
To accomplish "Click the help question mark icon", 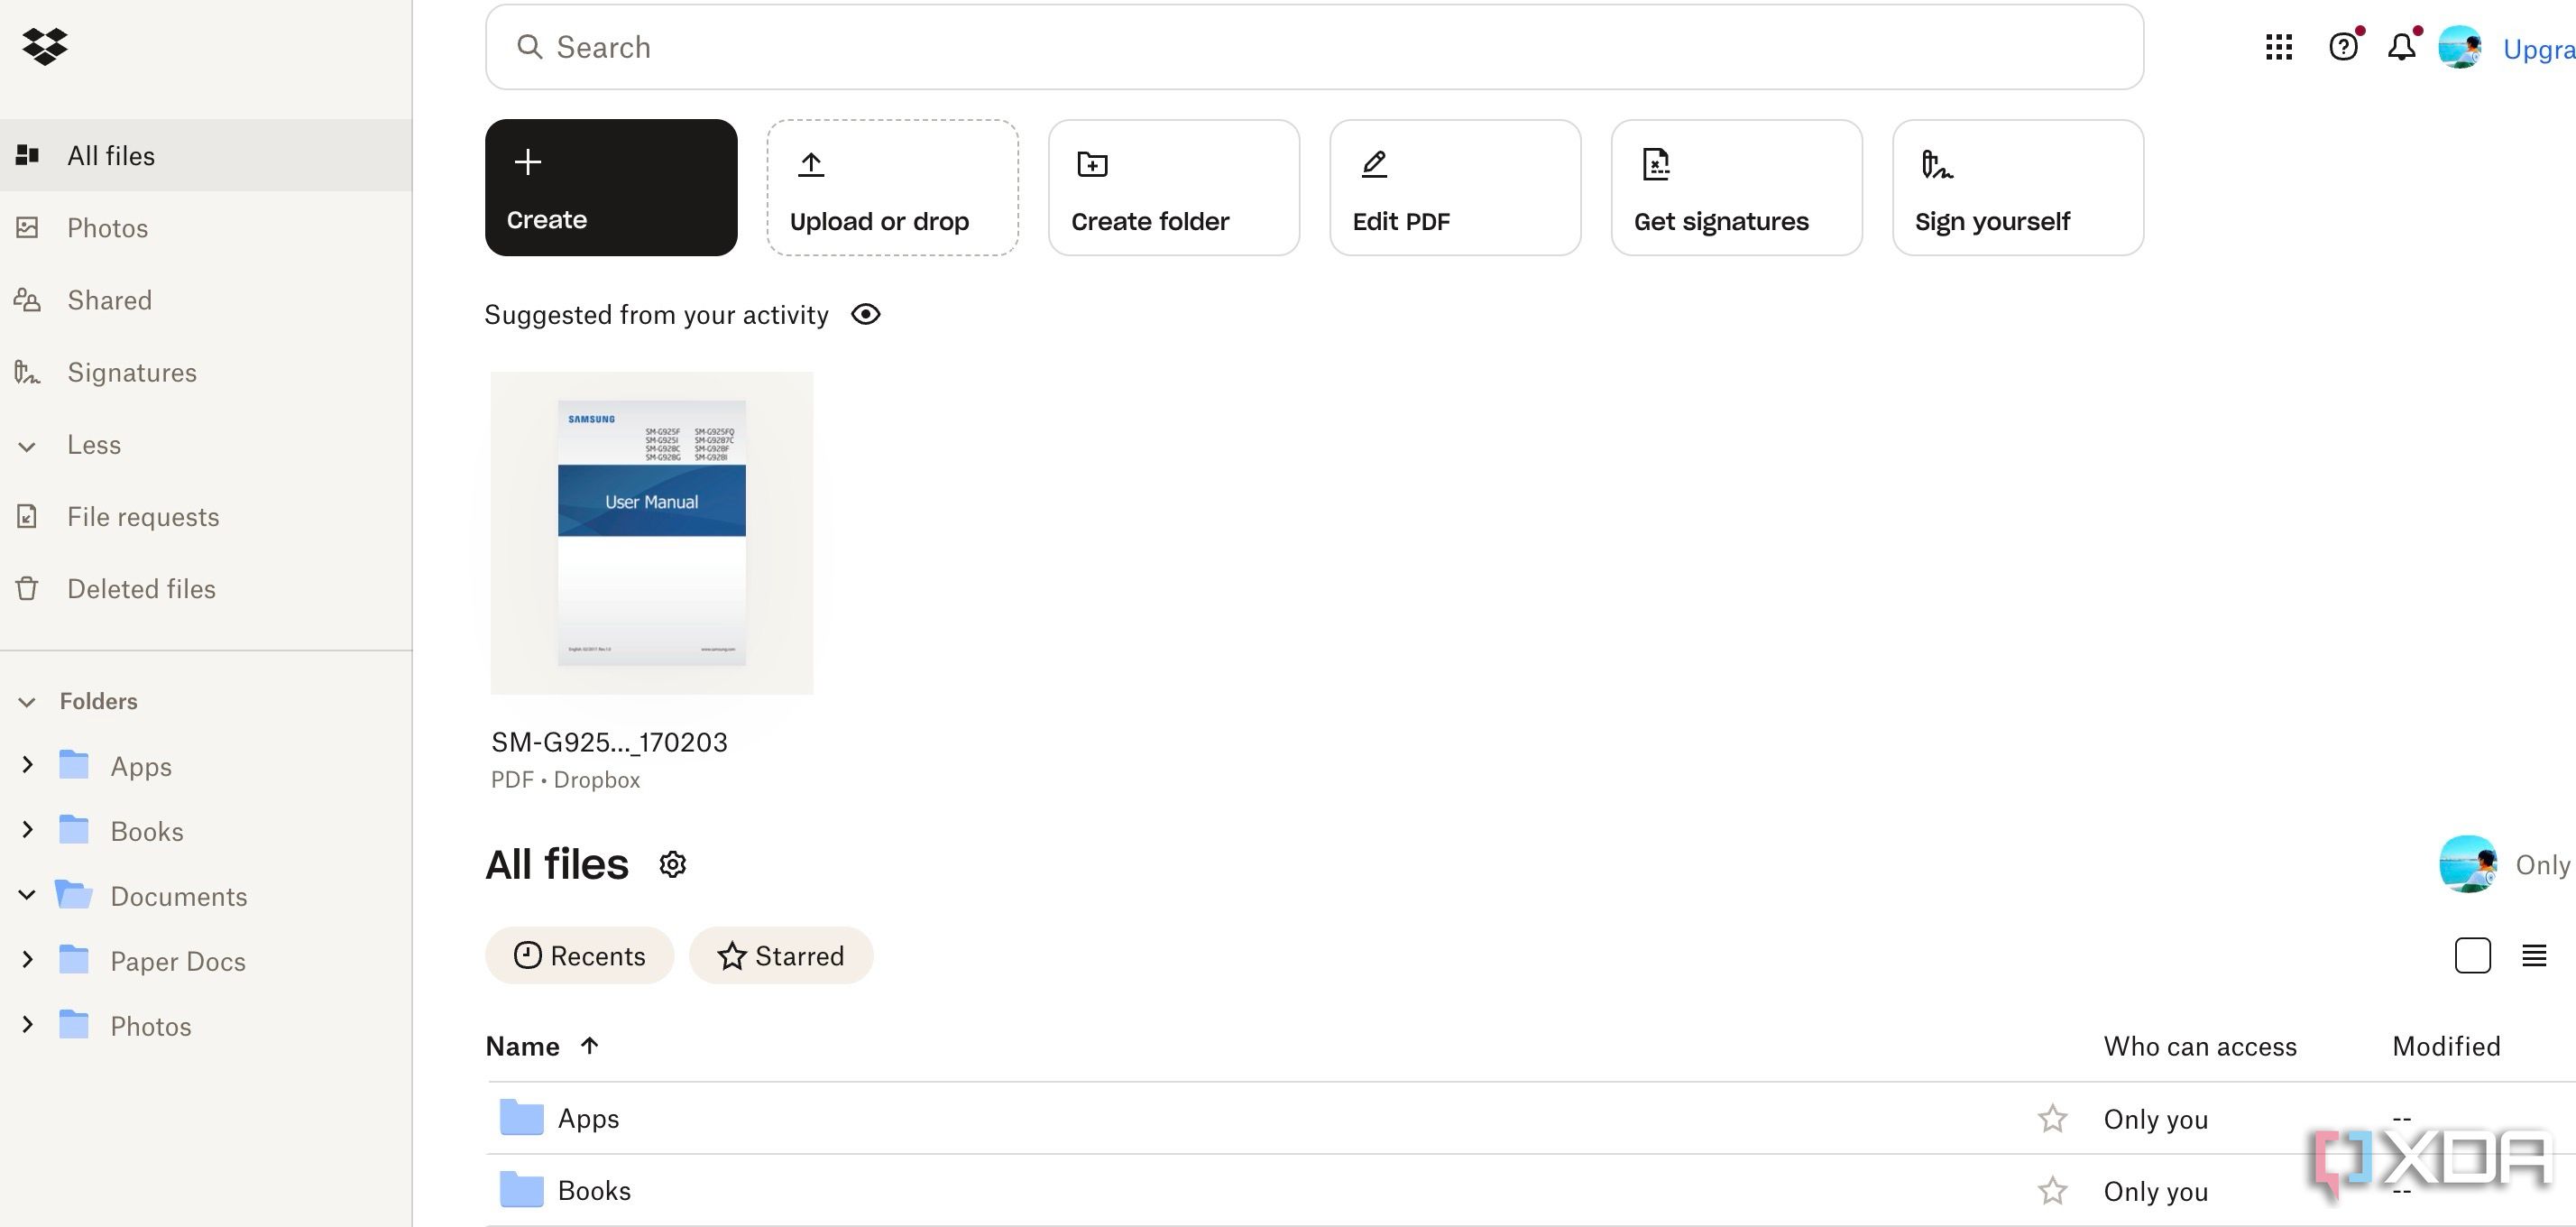I will [x=2341, y=46].
